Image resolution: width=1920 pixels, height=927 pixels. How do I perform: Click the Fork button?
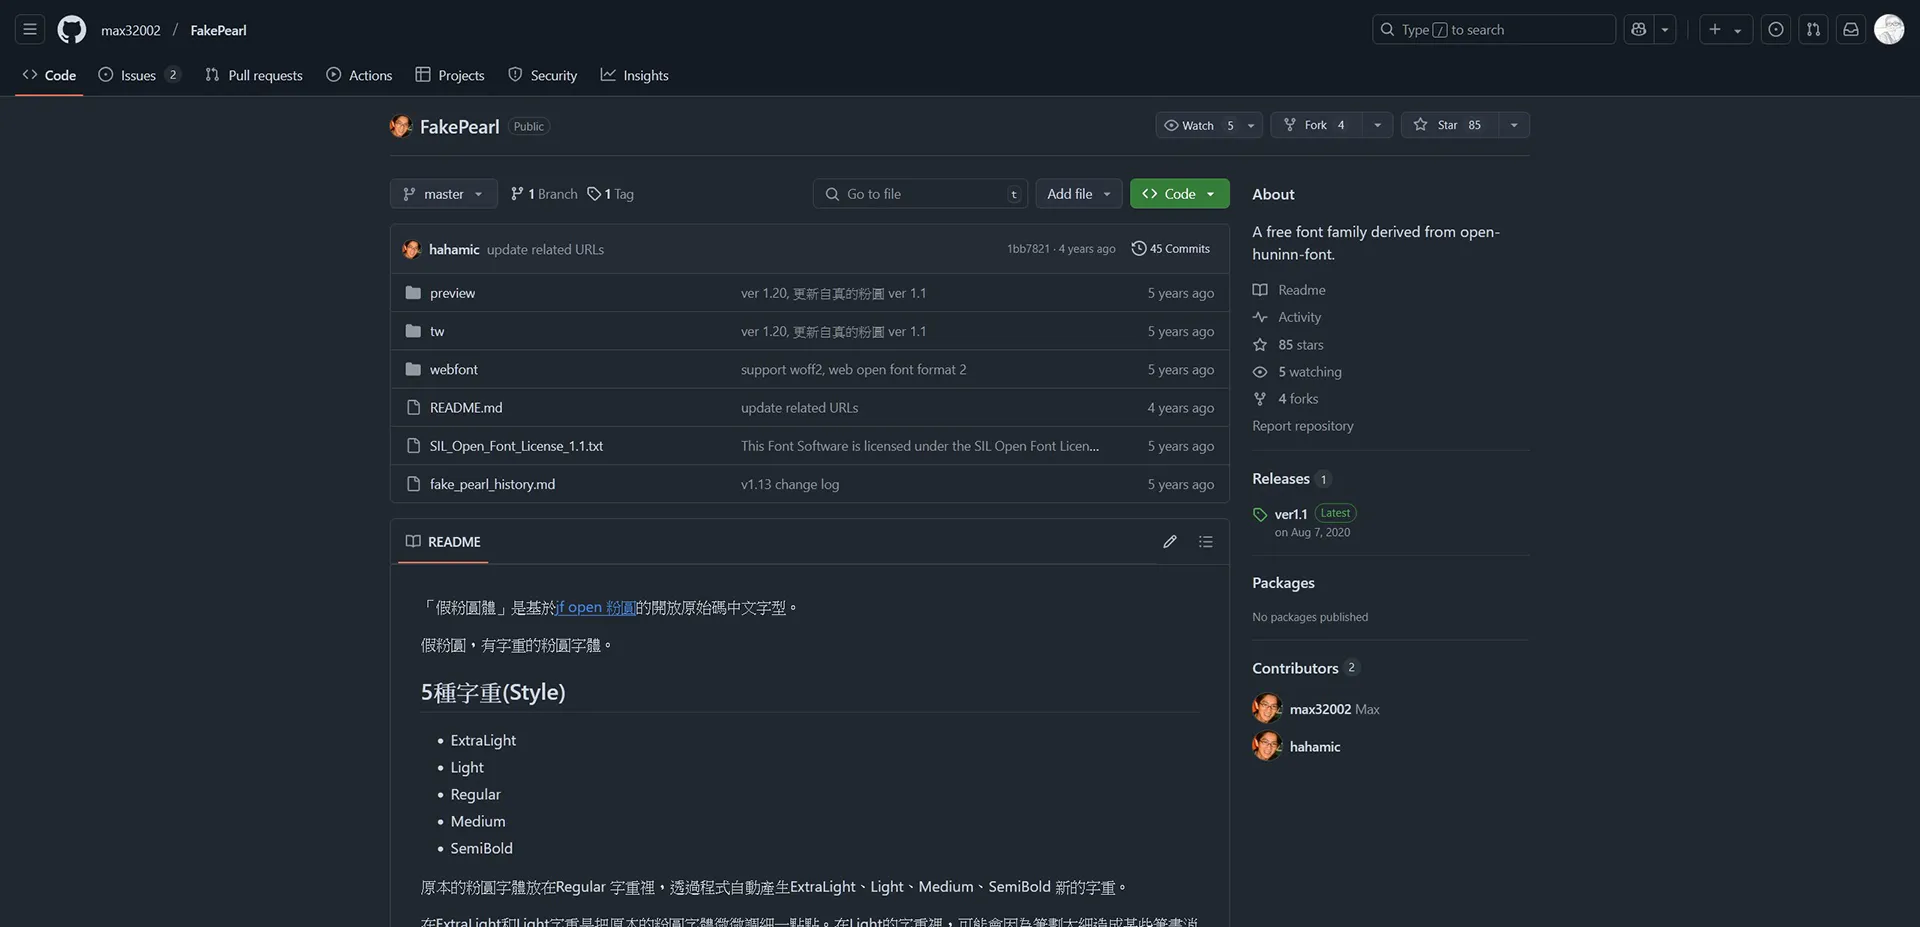pyautogui.click(x=1316, y=125)
